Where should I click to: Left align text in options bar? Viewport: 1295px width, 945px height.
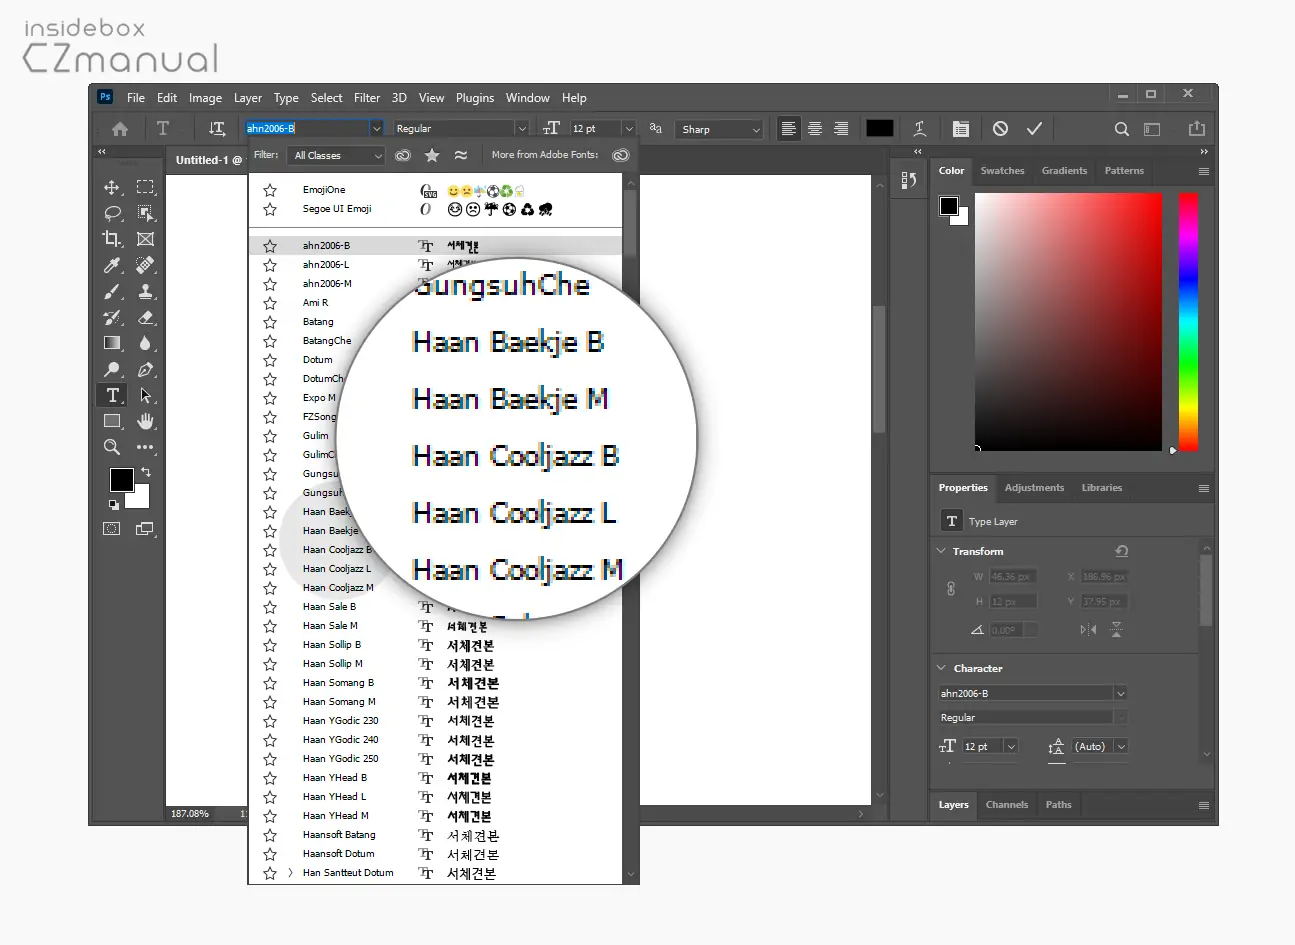[x=789, y=129]
